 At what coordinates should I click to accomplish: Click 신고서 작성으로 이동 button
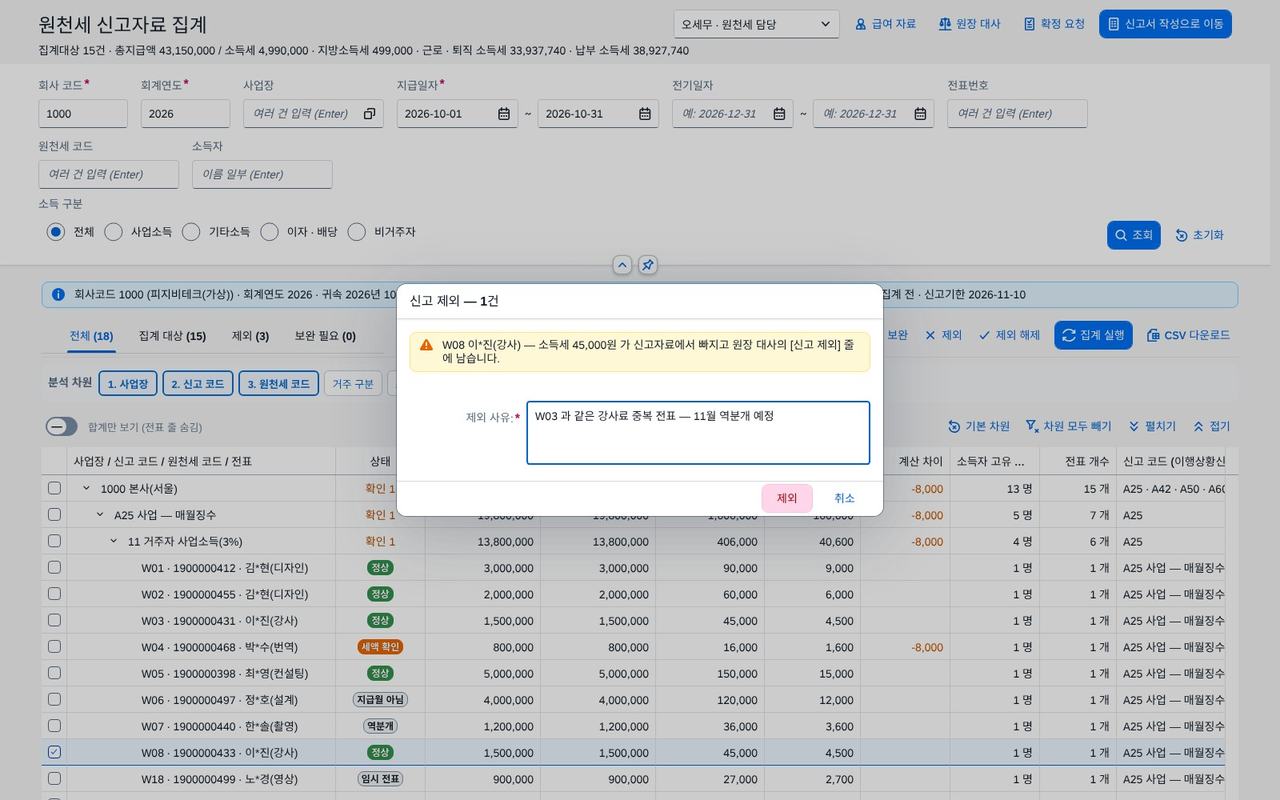coord(1165,24)
